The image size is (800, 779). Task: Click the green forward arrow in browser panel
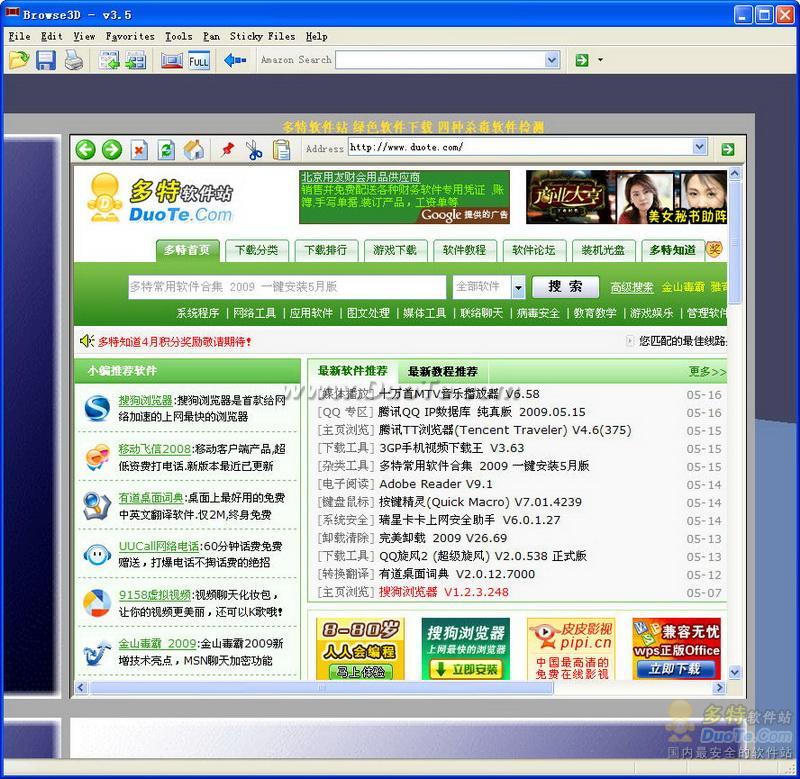point(112,149)
